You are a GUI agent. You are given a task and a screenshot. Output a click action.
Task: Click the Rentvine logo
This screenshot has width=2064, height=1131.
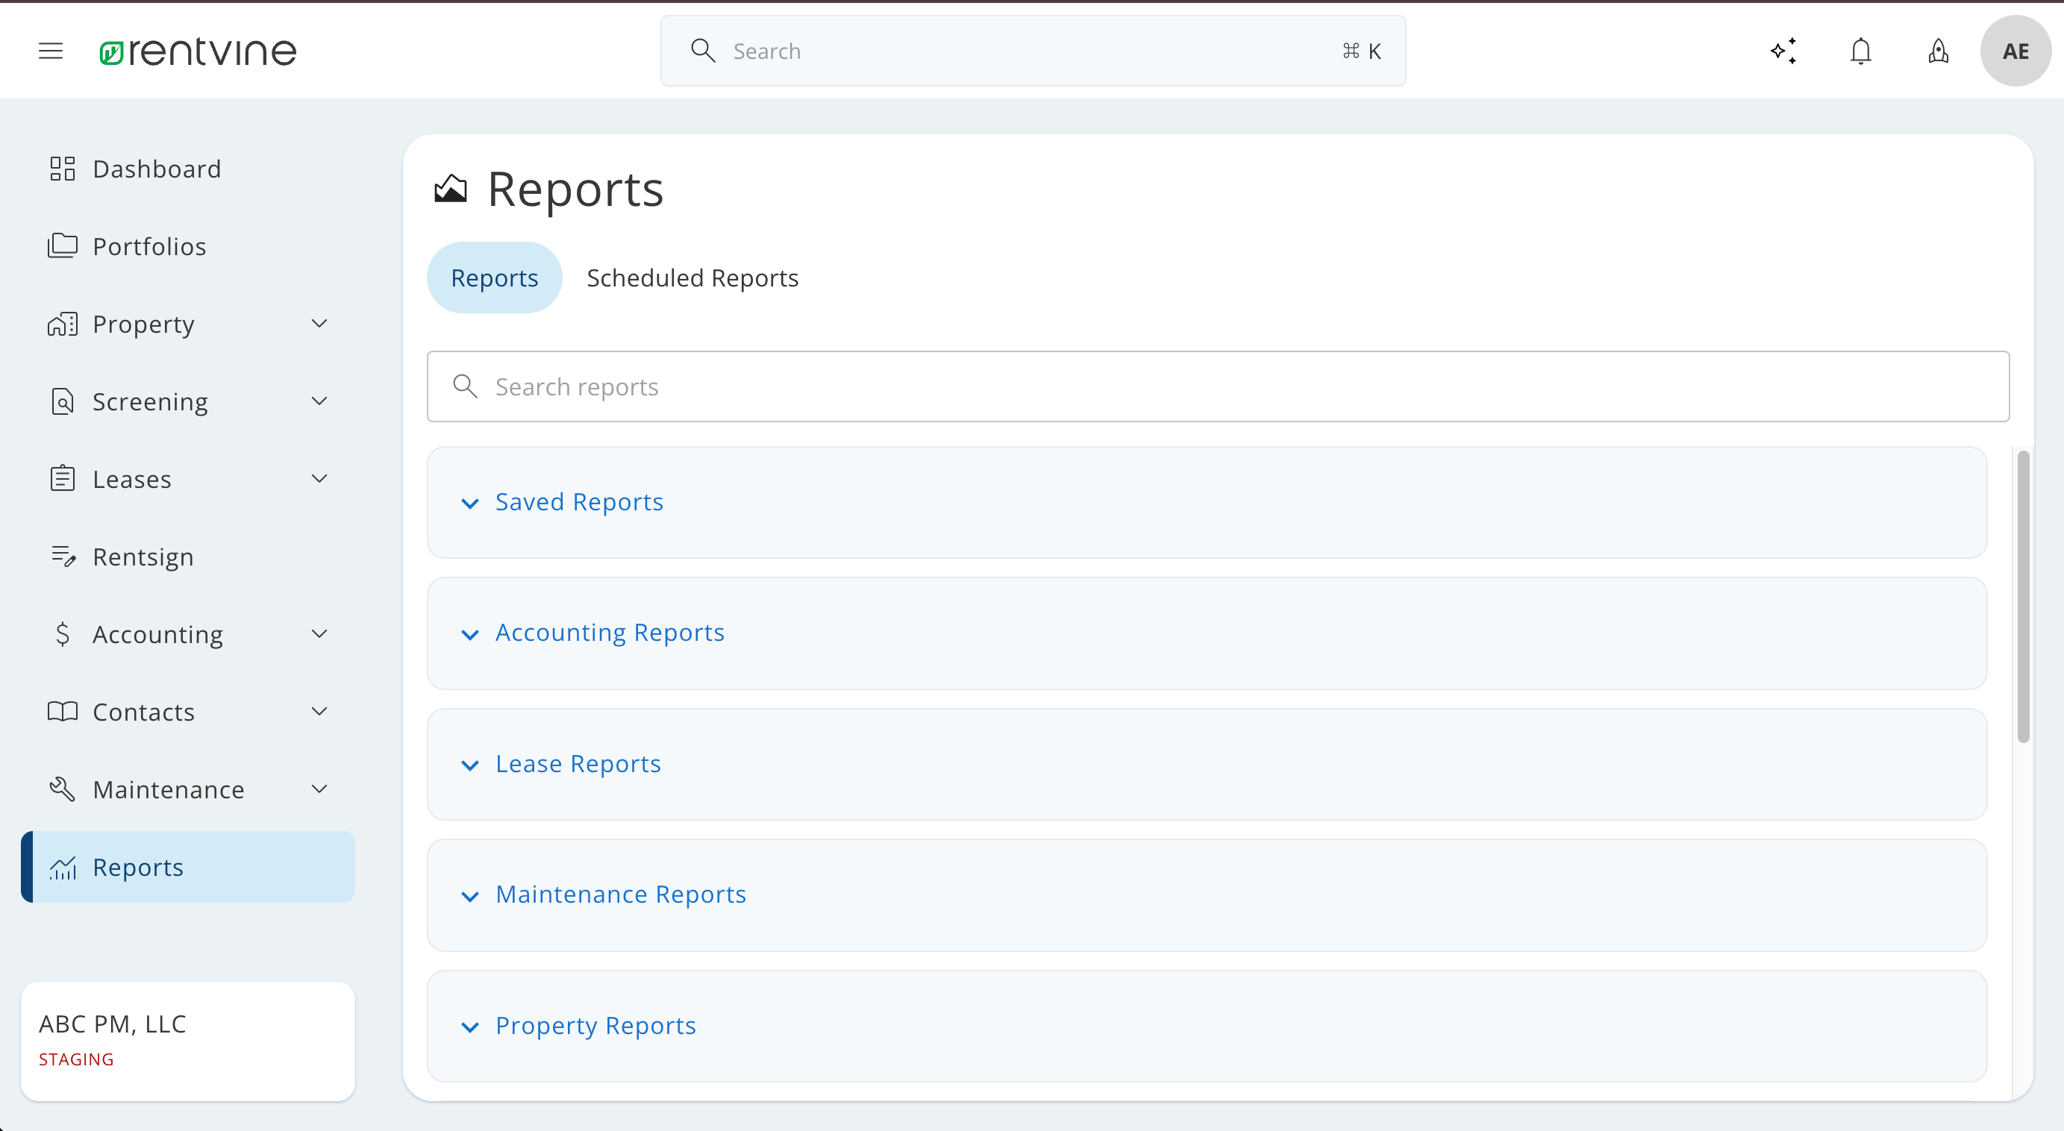click(198, 50)
